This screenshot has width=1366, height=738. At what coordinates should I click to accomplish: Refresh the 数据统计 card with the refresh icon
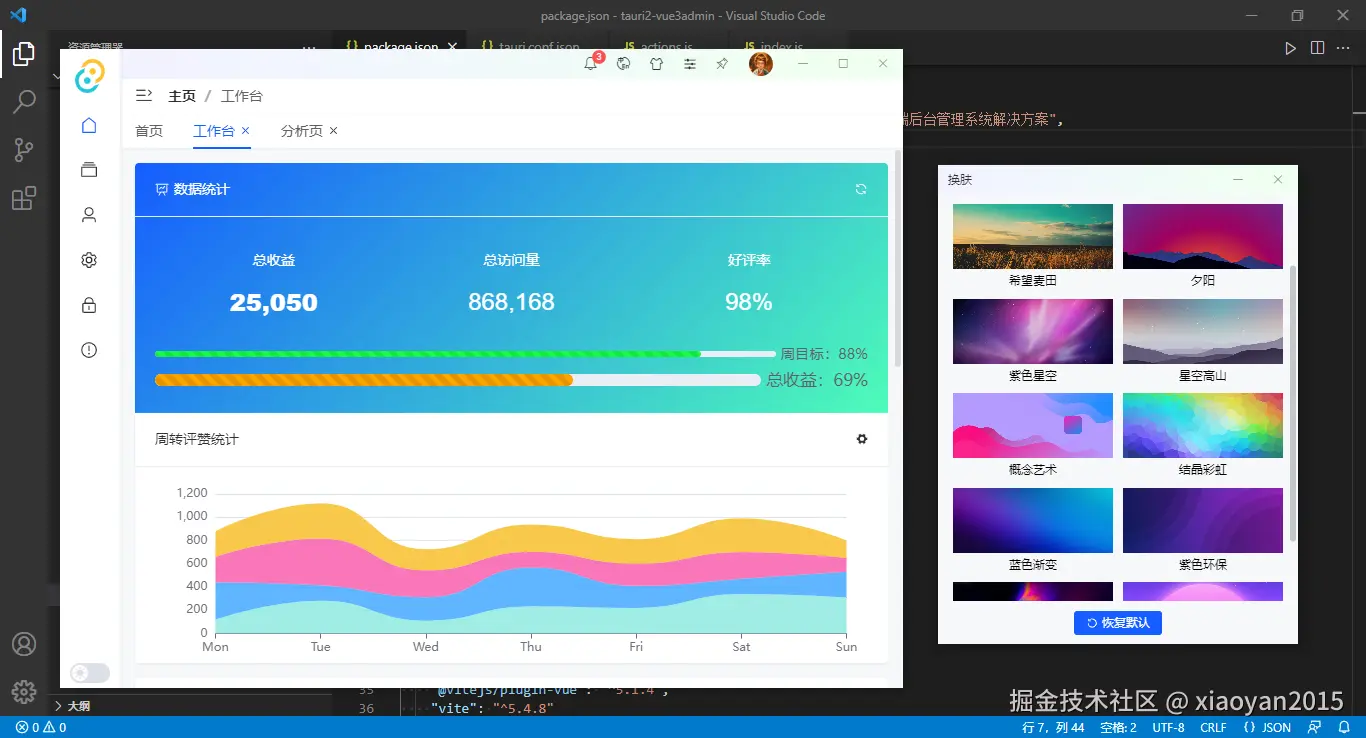[x=861, y=189]
